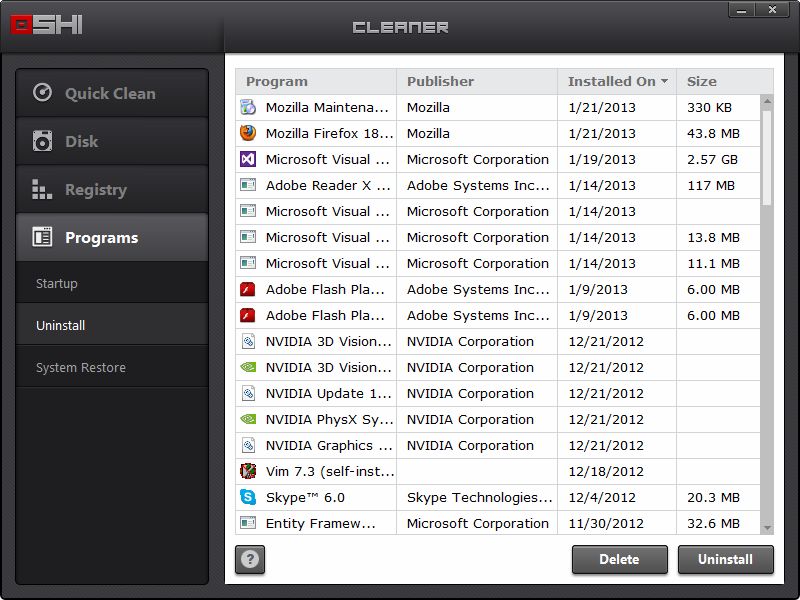Image resolution: width=800 pixels, height=600 pixels.
Task: Sort by the Installed On column header
Action: 617,81
